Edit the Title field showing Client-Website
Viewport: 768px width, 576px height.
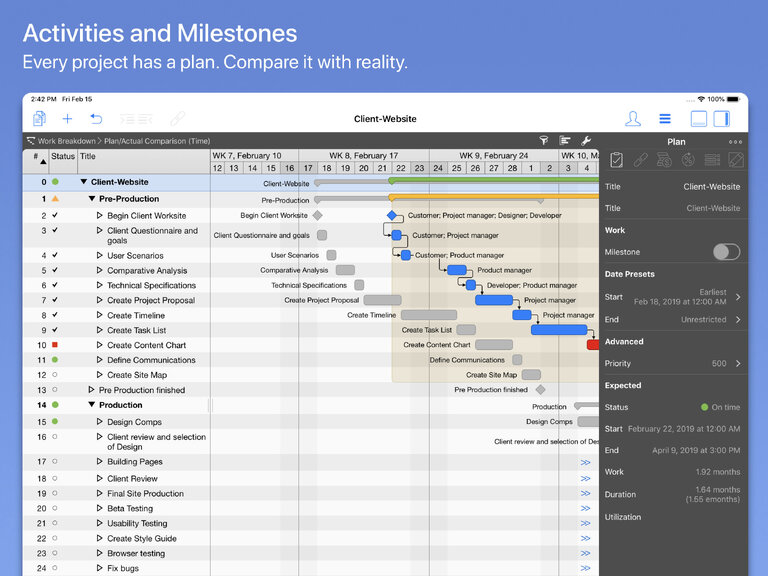[x=712, y=187]
